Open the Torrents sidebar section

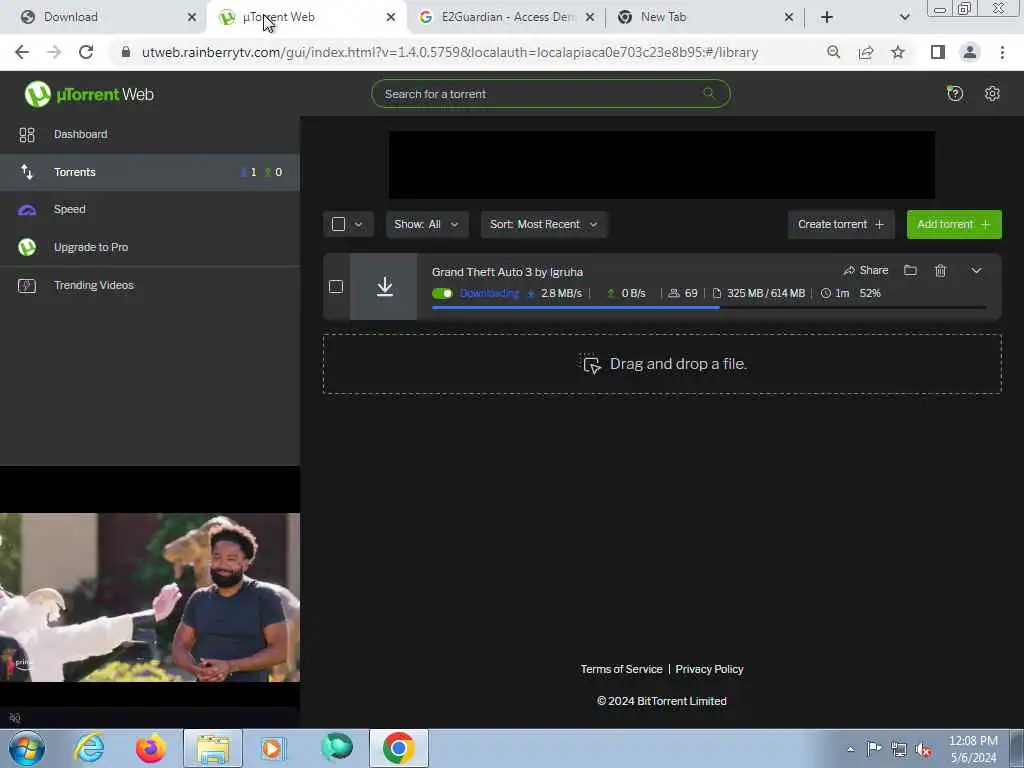point(150,172)
